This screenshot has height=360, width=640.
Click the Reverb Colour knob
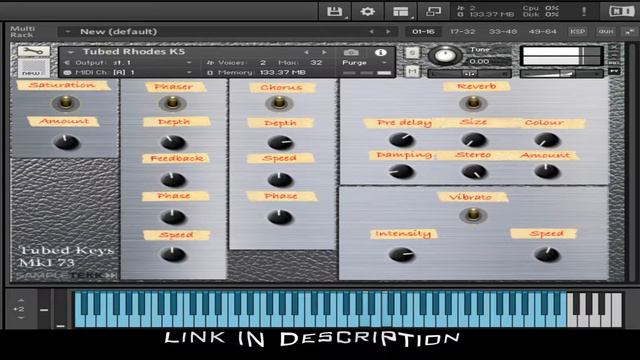pyautogui.click(x=547, y=140)
